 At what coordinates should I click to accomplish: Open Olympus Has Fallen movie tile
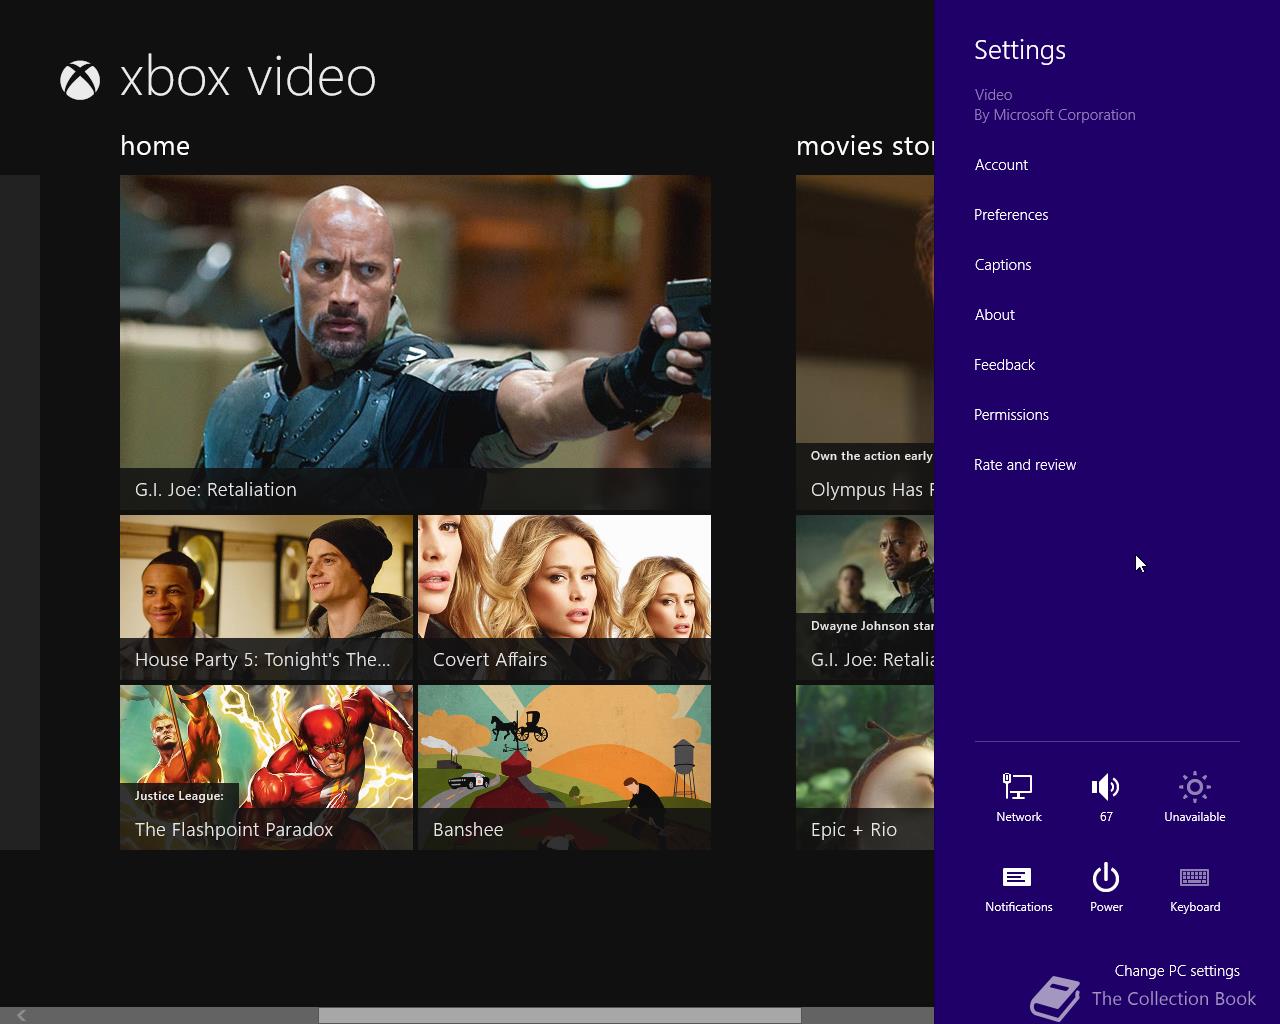[865, 343]
